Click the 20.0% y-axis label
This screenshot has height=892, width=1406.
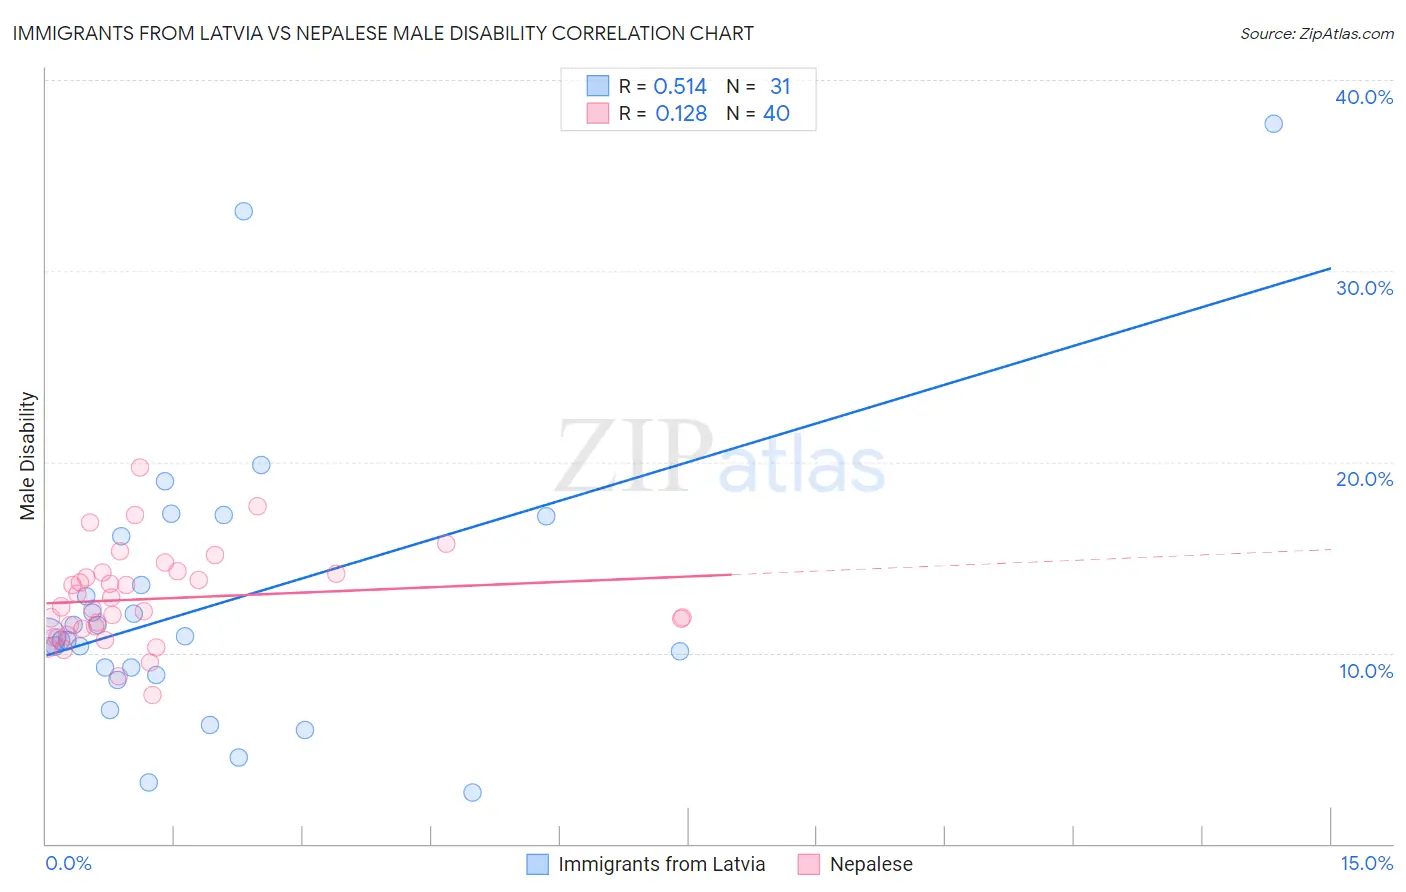tap(1364, 479)
